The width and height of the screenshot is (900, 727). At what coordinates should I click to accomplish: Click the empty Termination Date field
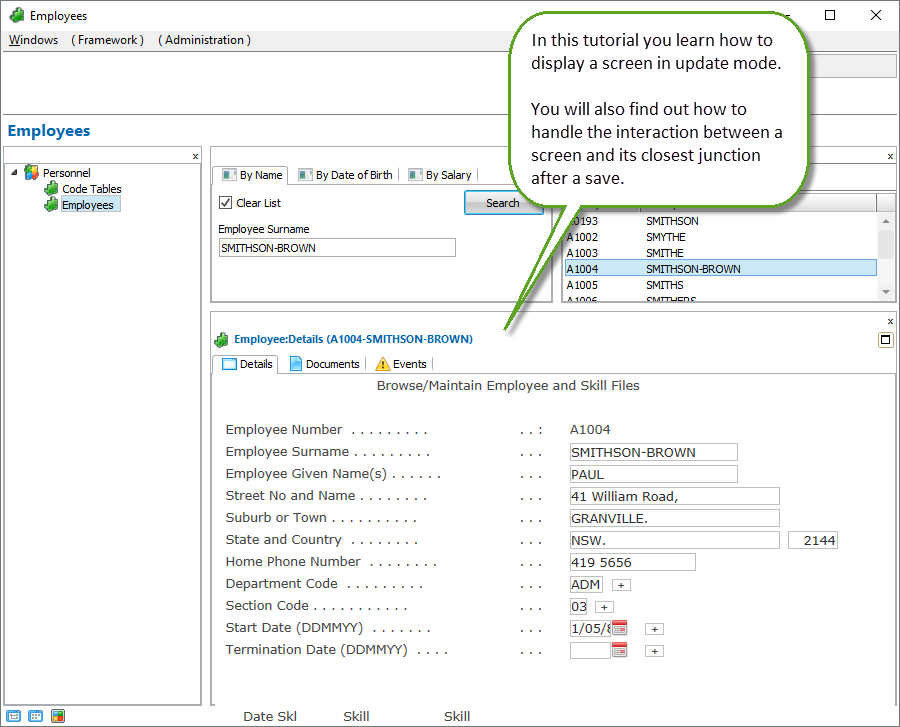pyautogui.click(x=590, y=650)
